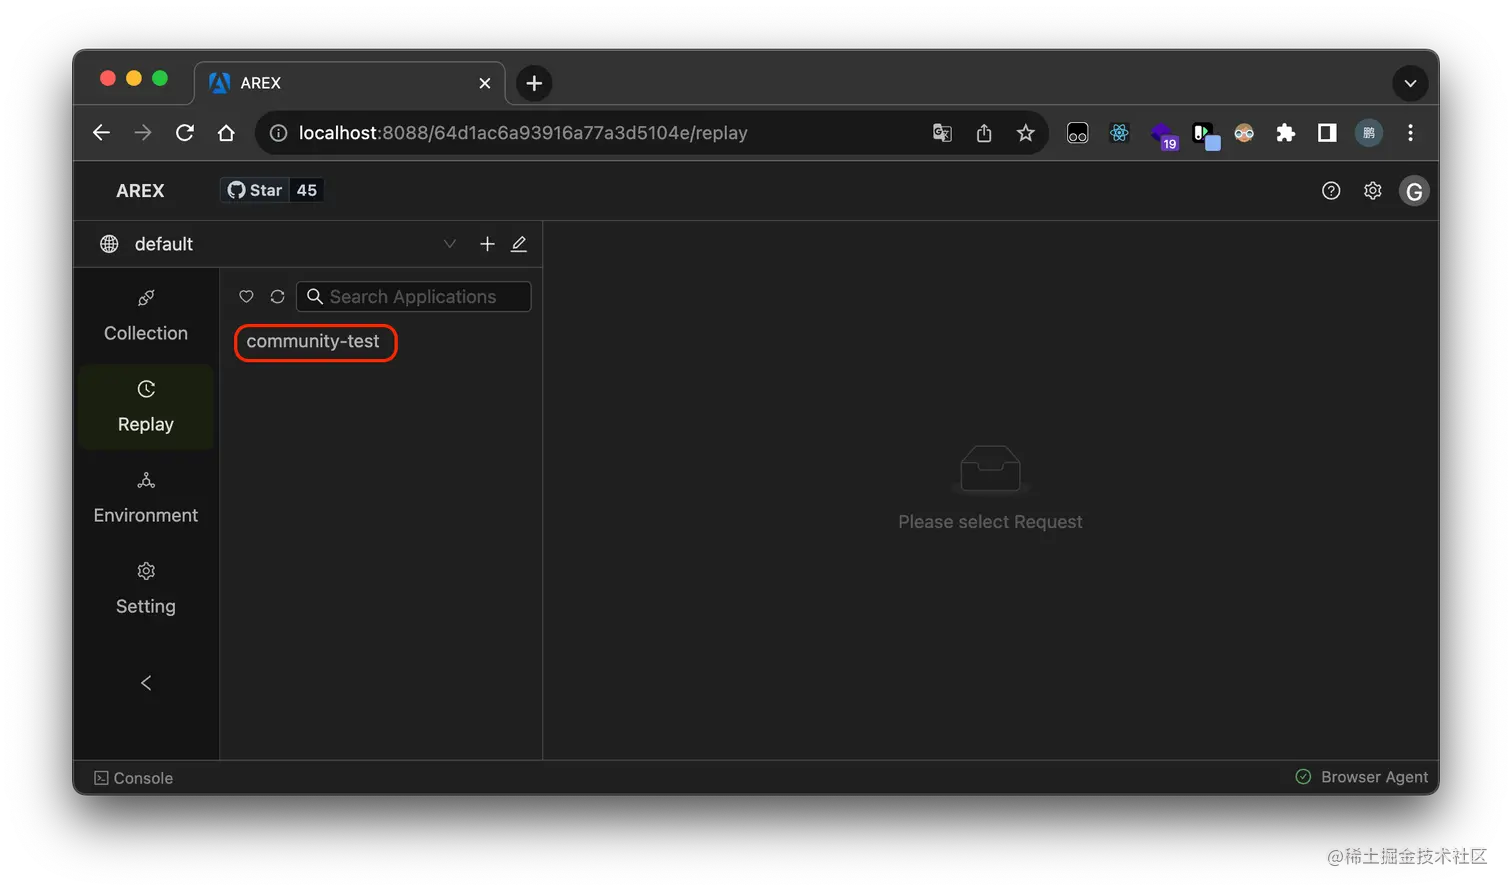Go to the browser home page
The height and width of the screenshot is (891, 1512).
tap(226, 133)
